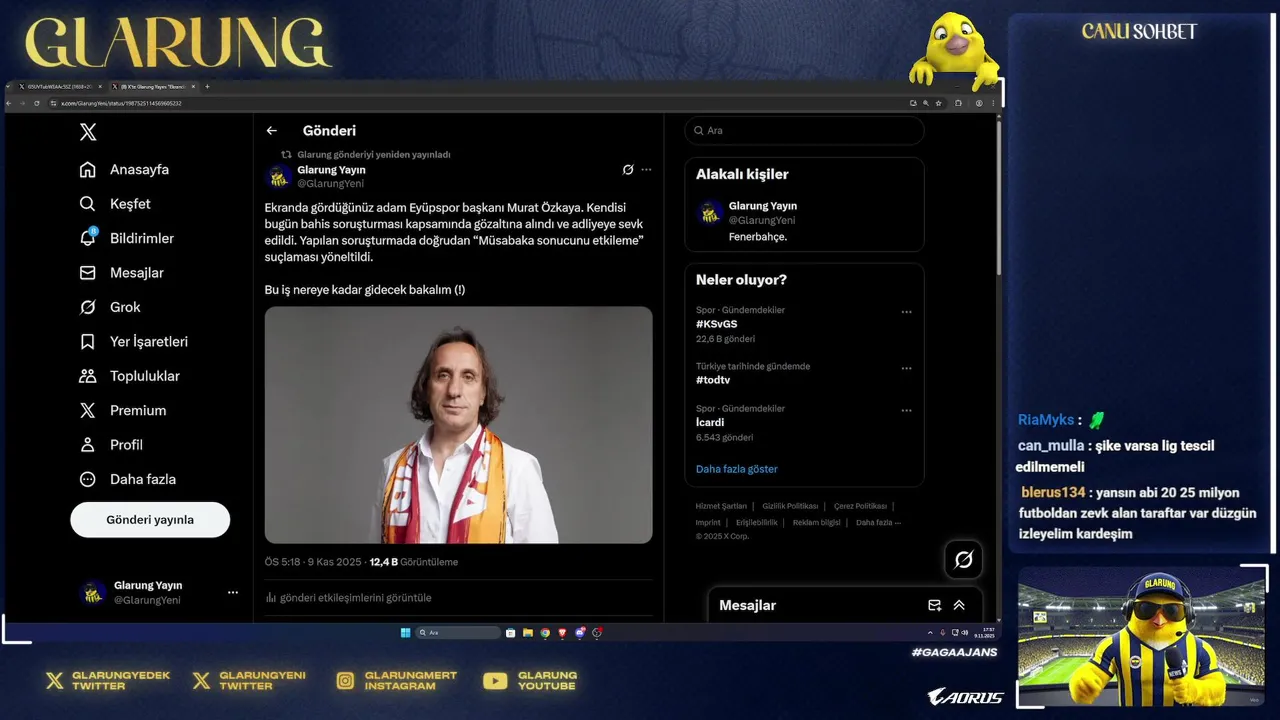Click the Windows taskbar Ara search box
Viewport: 1280px width, 720px height.
click(458, 632)
